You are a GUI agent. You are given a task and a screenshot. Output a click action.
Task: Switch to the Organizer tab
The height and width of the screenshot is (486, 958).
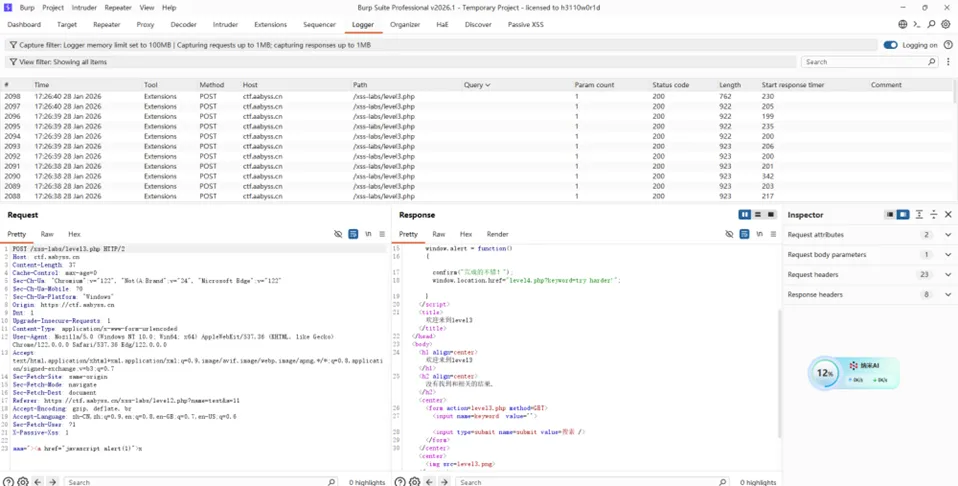pyautogui.click(x=405, y=24)
